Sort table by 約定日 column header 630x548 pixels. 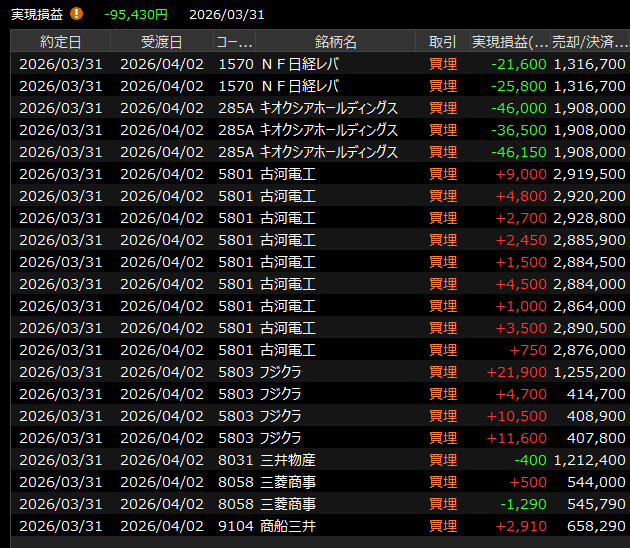coord(60,41)
